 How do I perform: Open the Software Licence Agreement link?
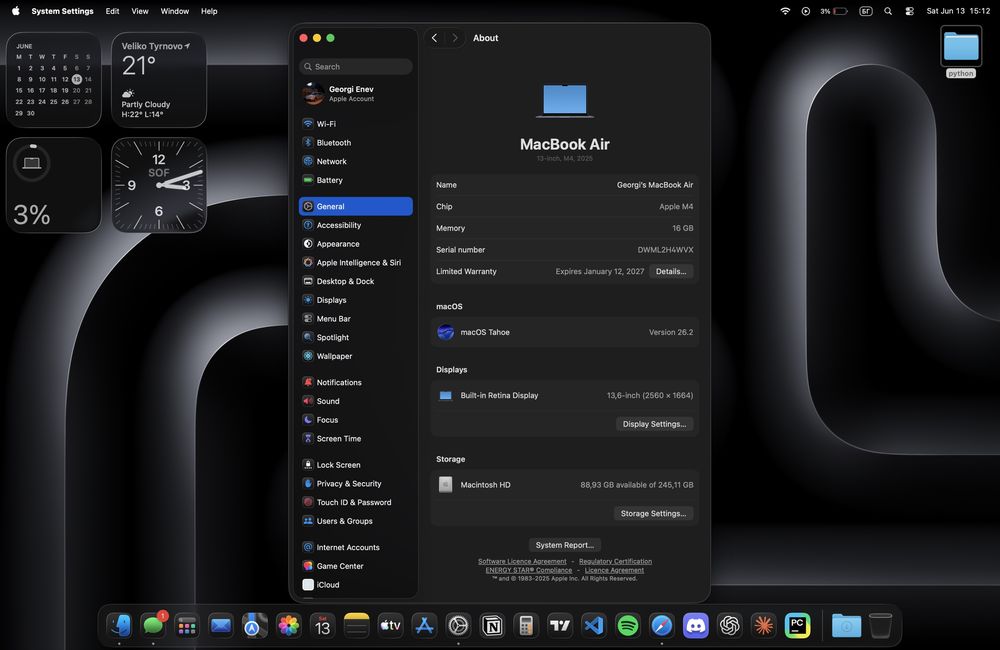522,561
